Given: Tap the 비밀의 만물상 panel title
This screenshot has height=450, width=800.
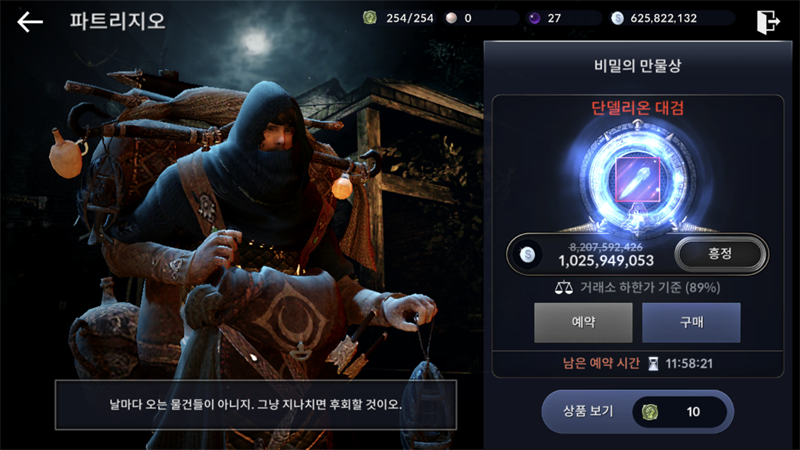Looking at the screenshot, I should pyautogui.click(x=637, y=65).
